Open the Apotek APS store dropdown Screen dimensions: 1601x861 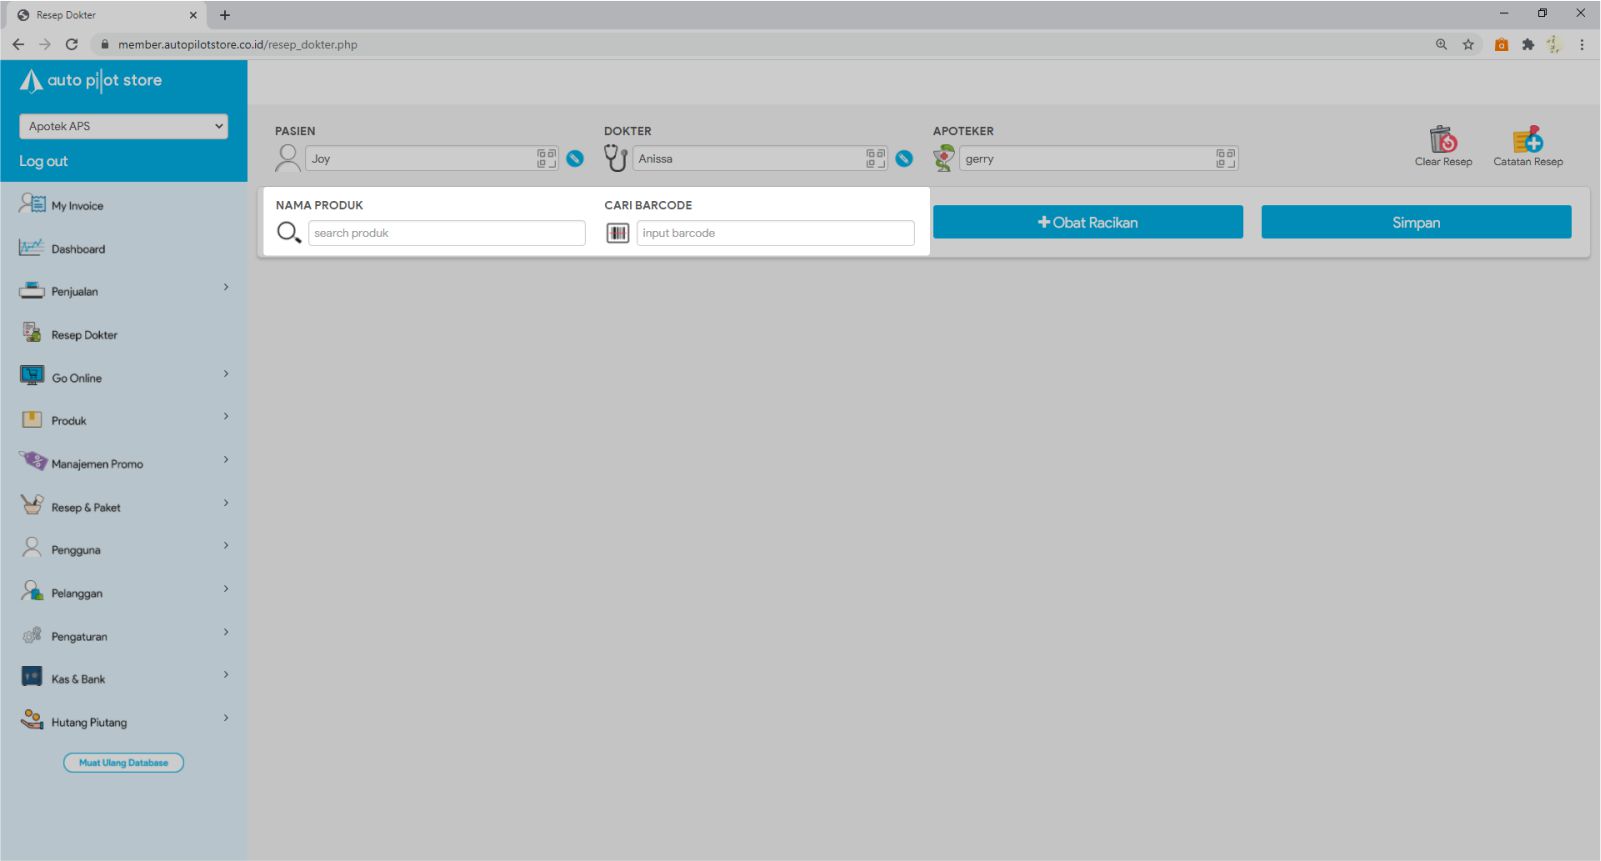[123, 126]
